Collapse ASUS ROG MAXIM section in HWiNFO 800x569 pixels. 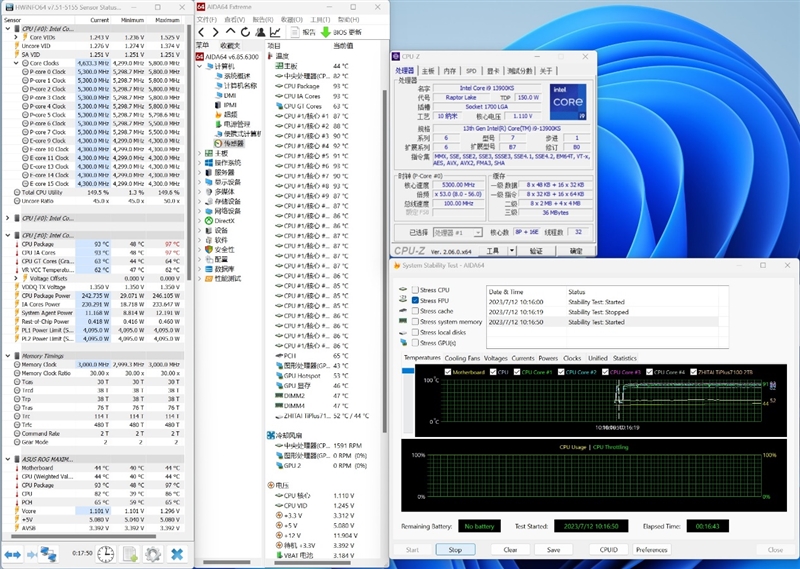pyautogui.click(x=8, y=459)
